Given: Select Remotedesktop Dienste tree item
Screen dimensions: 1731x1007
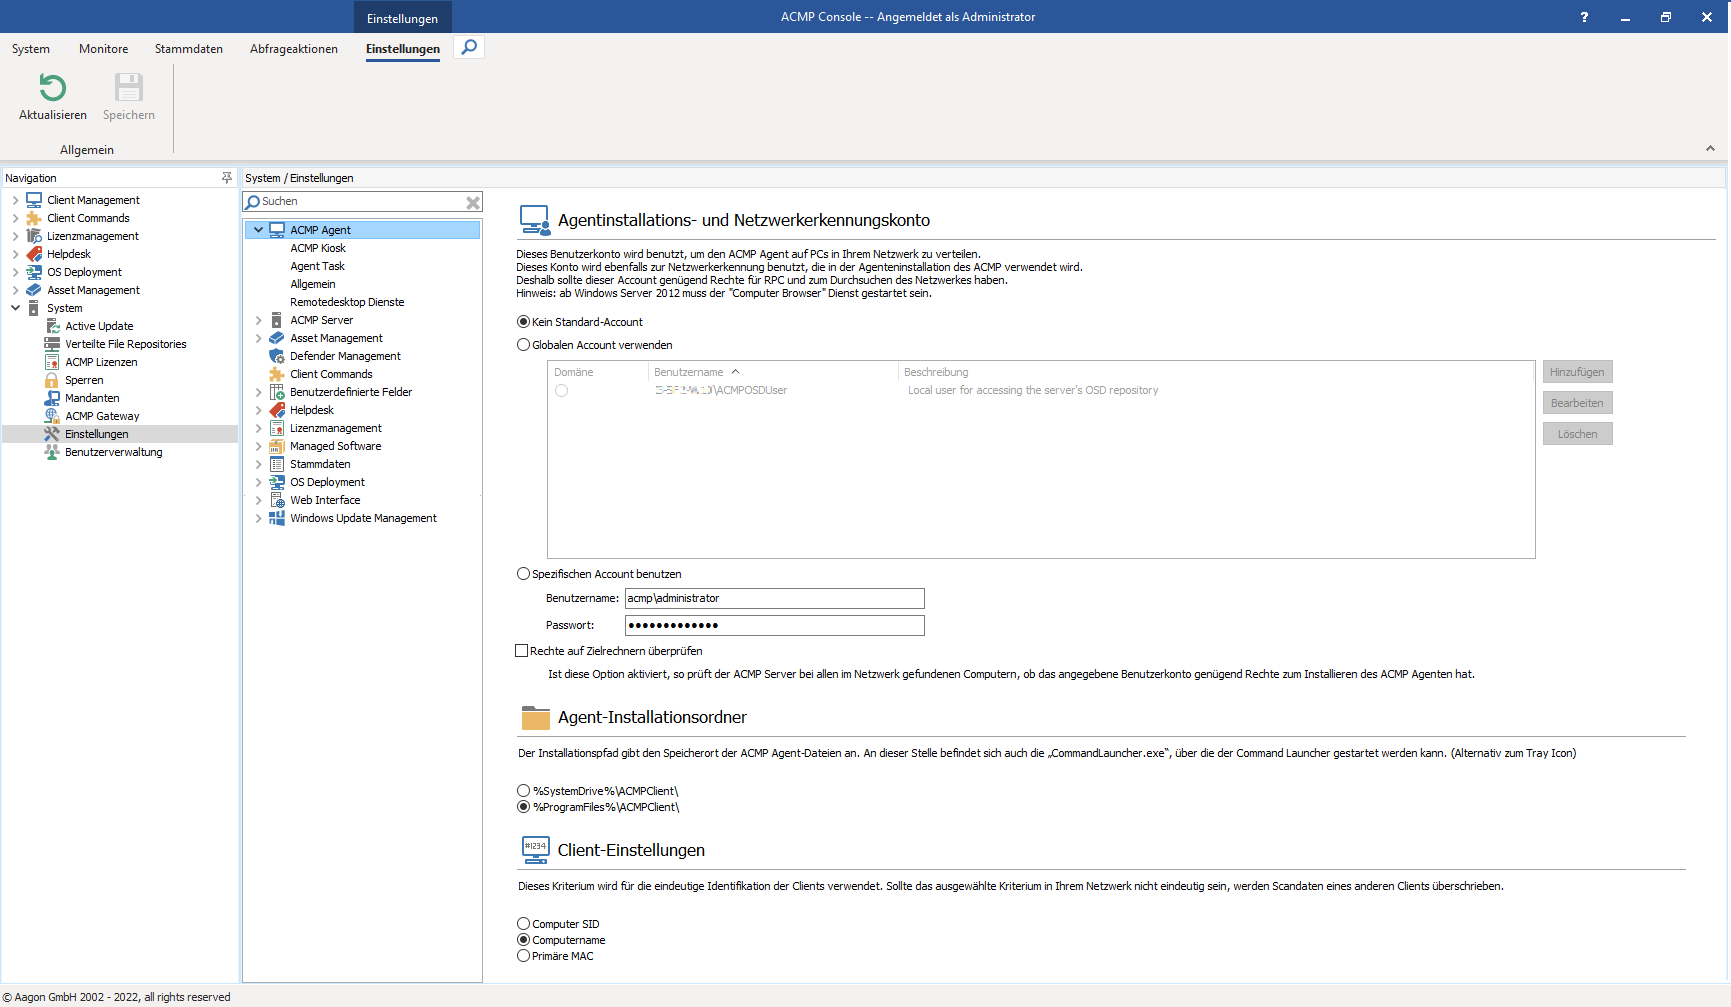Looking at the screenshot, I should tap(347, 302).
